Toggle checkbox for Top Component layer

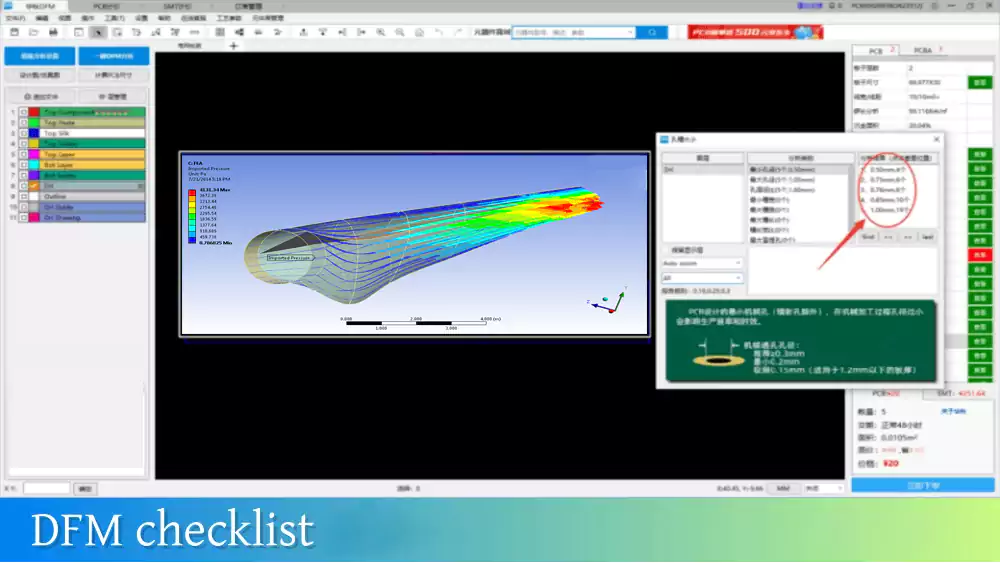coord(24,112)
